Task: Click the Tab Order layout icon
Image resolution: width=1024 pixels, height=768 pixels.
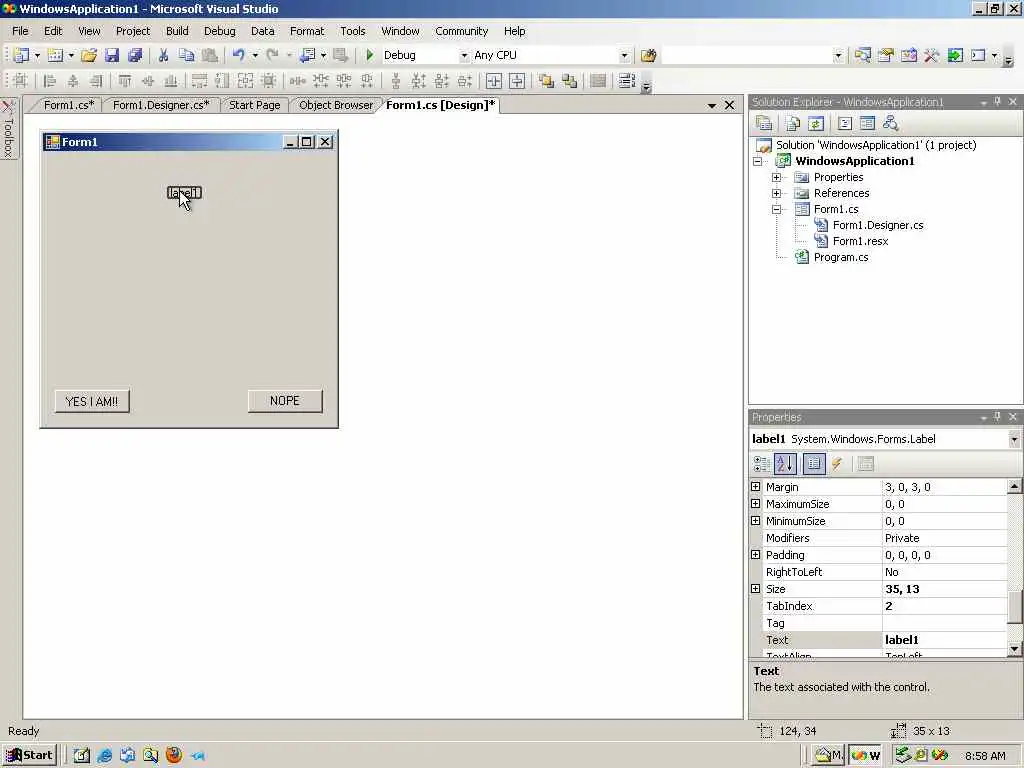Action: (627, 81)
